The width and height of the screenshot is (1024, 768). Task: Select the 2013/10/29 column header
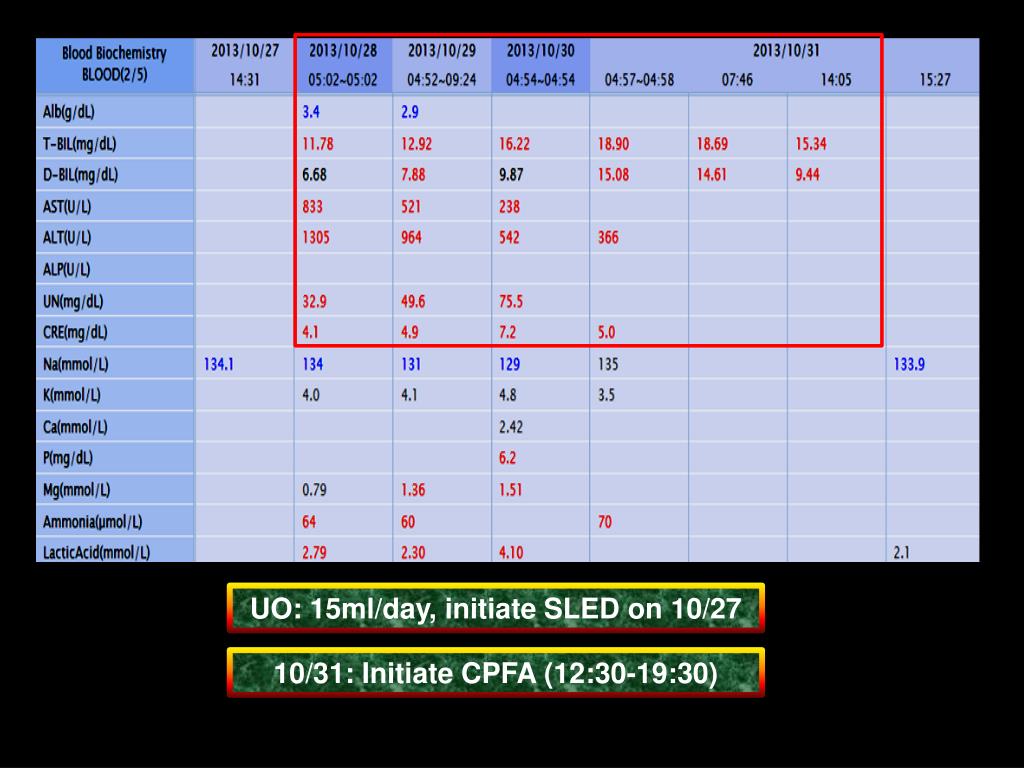pyautogui.click(x=441, y=64)
